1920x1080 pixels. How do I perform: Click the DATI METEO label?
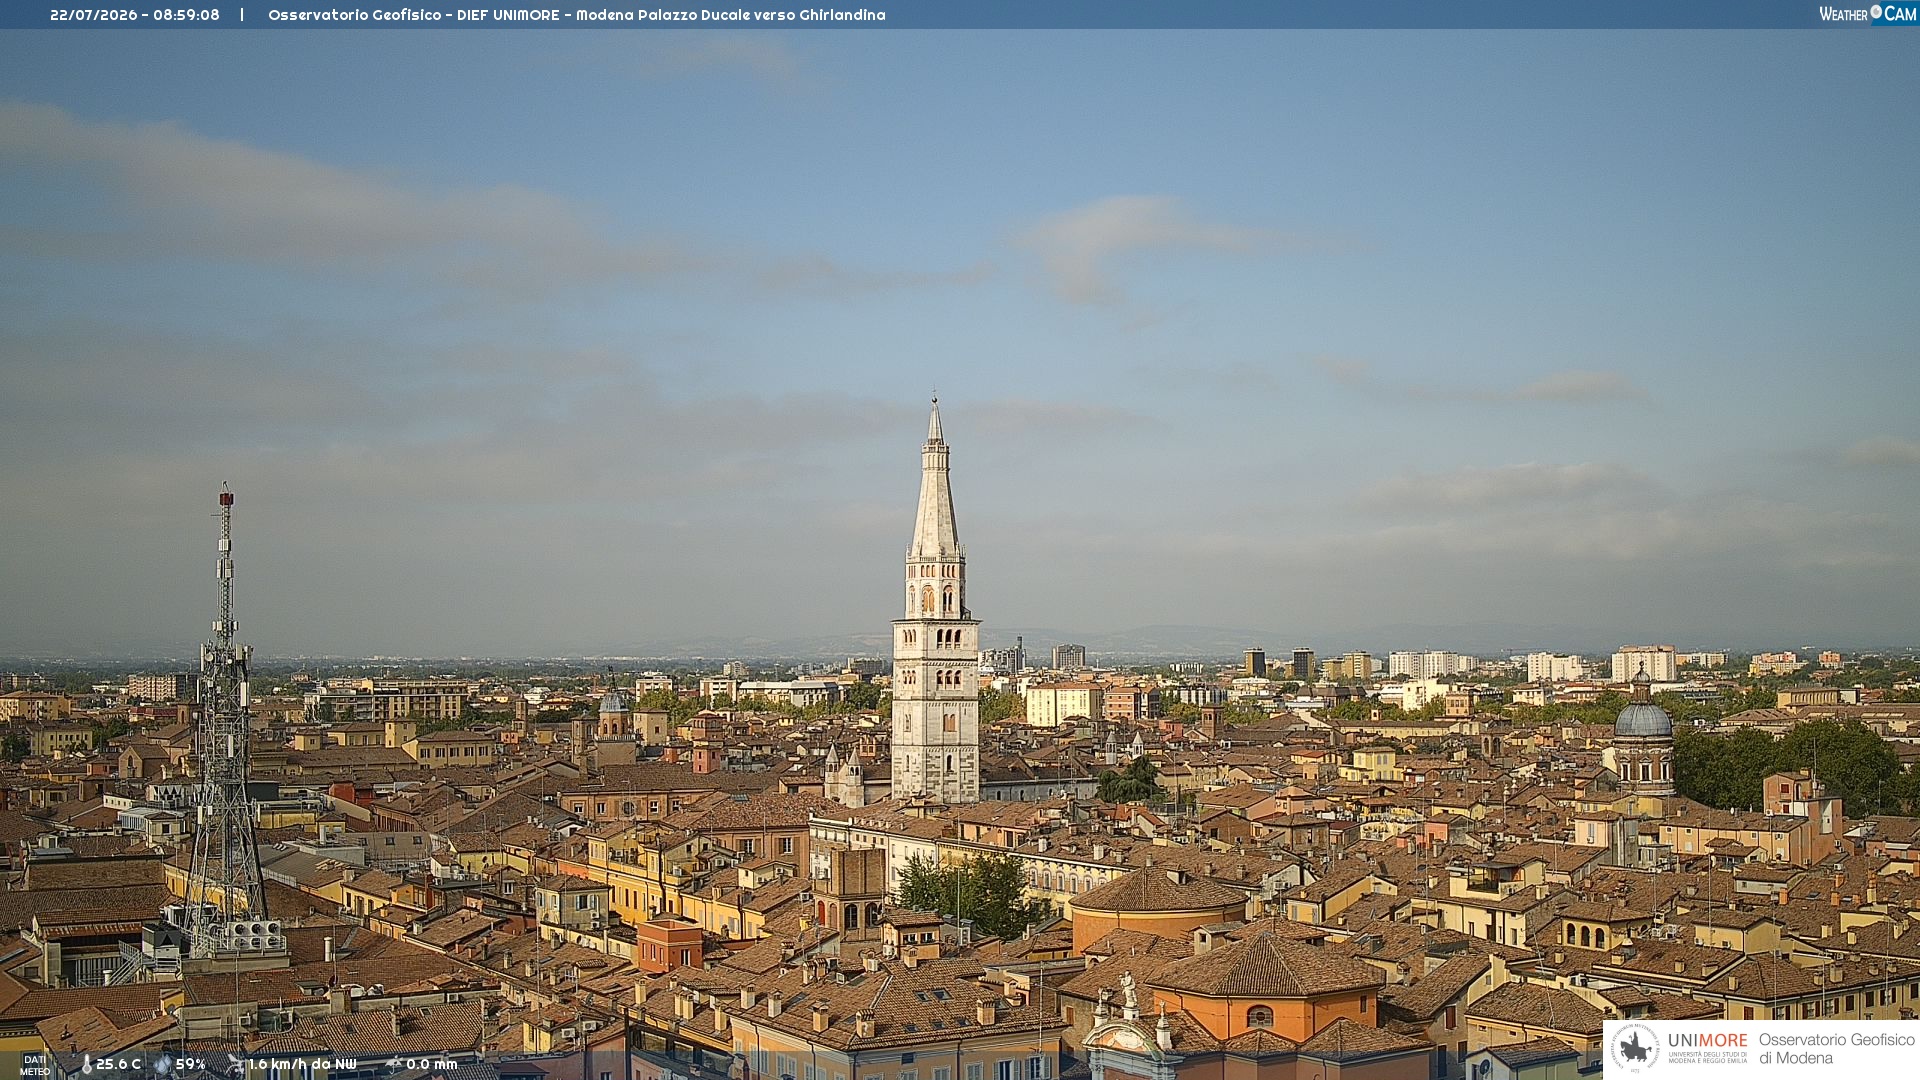[35, 1066]
